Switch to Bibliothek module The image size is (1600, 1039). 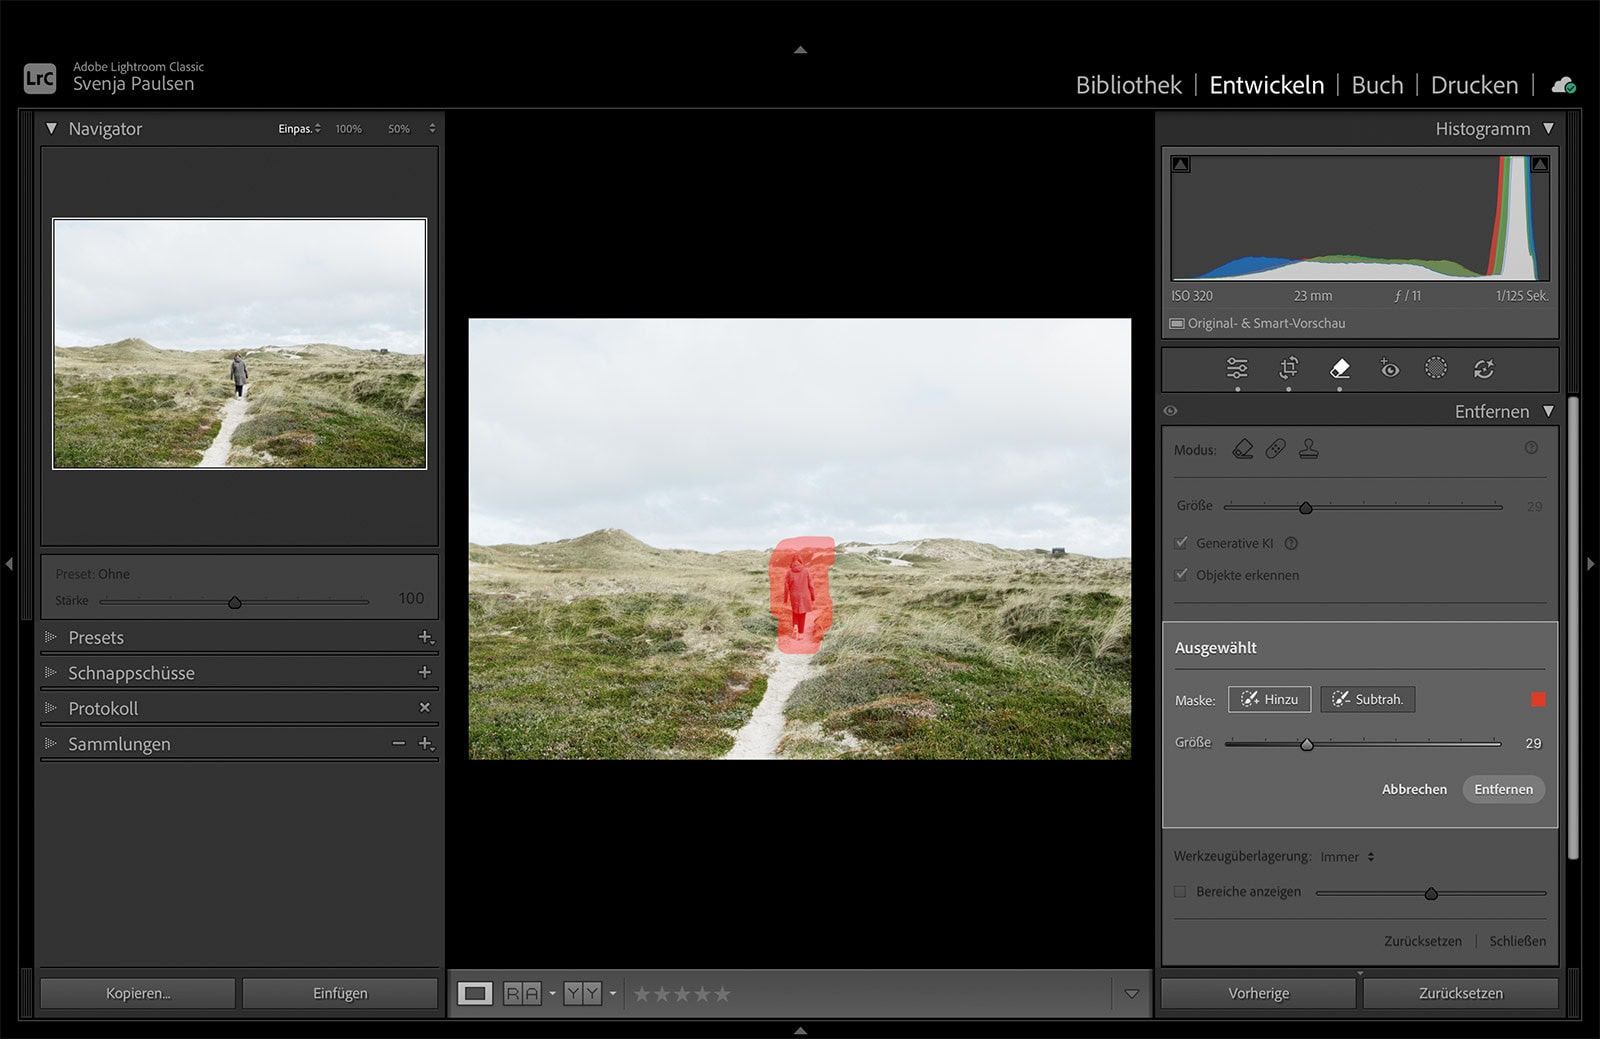coord(1128,85)
